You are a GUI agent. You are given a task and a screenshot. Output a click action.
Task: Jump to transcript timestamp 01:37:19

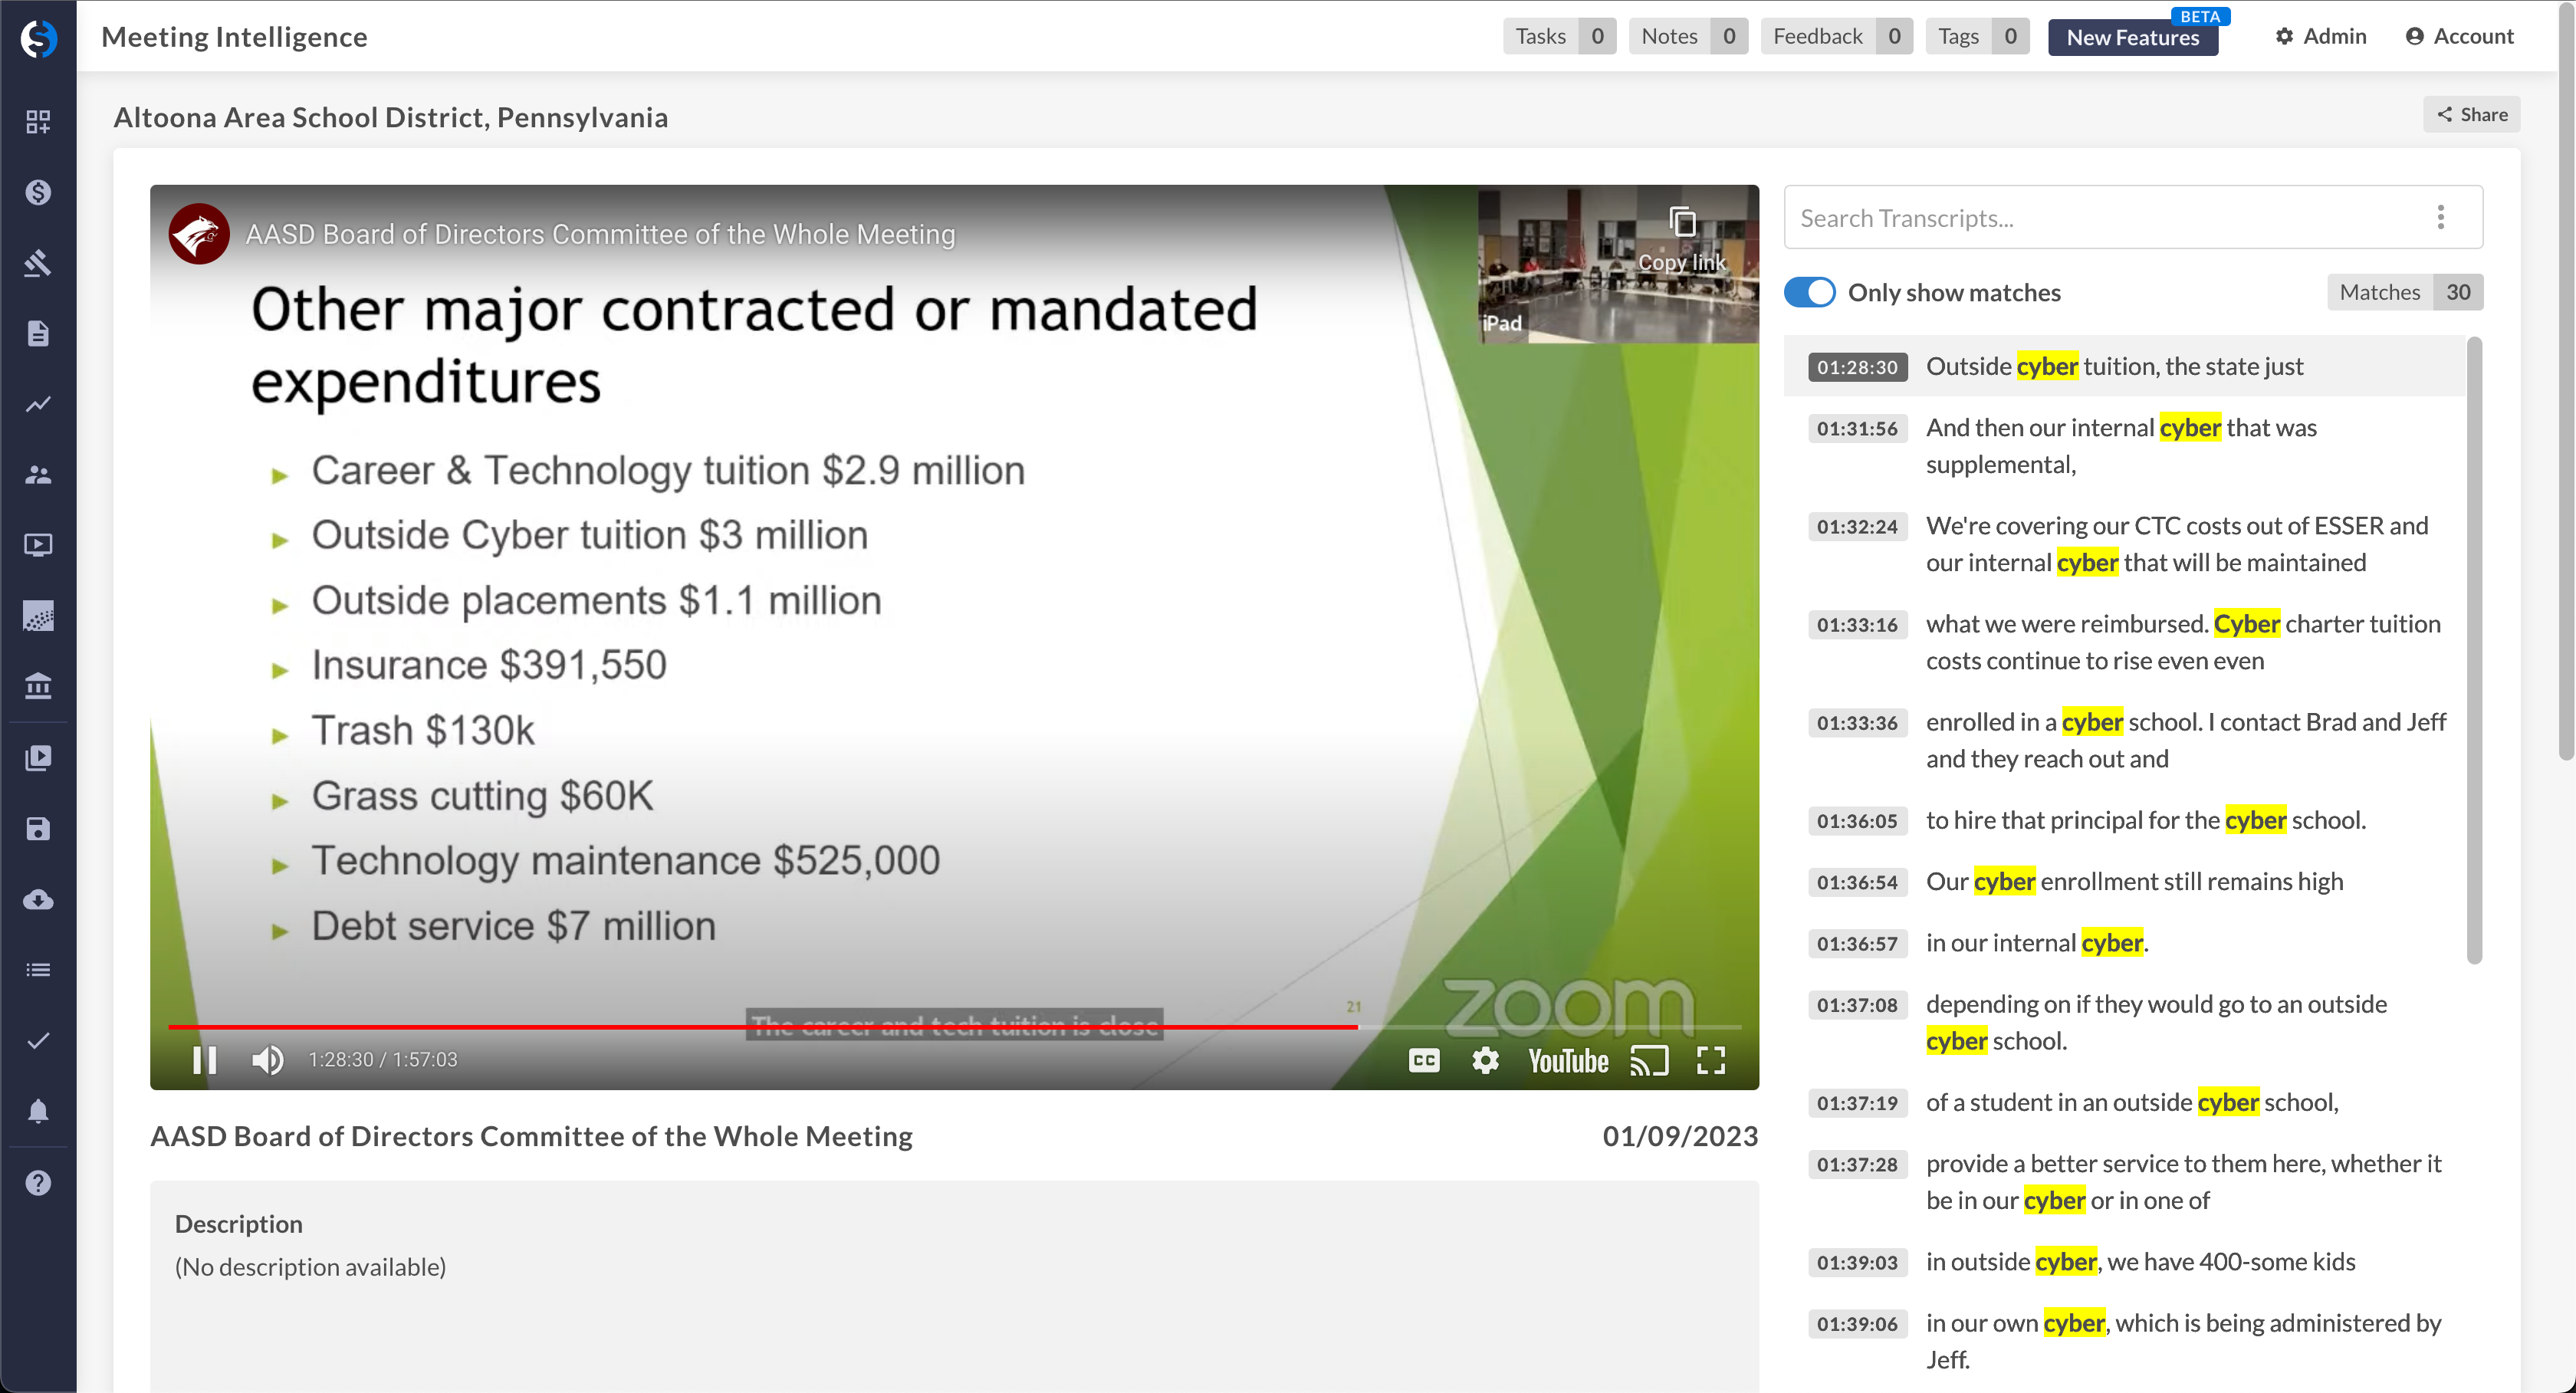coord(1857,1102)
